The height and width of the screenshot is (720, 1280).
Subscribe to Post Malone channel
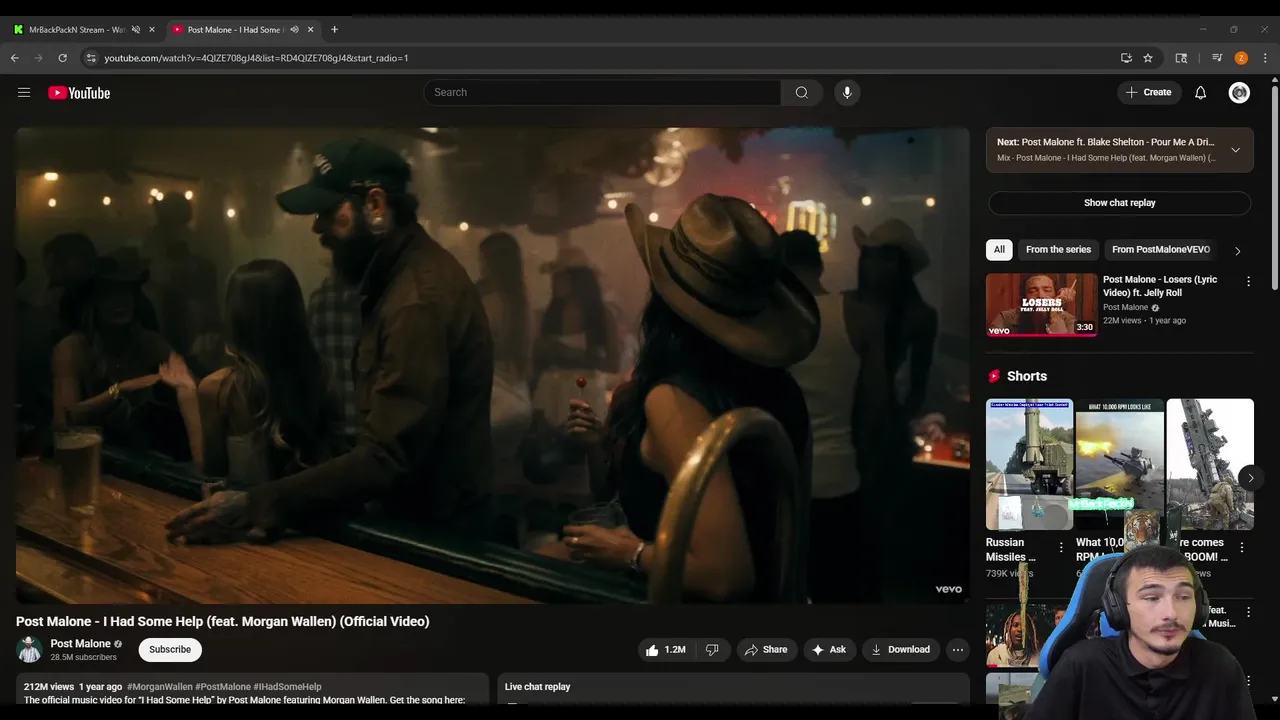tap(170, 650)
